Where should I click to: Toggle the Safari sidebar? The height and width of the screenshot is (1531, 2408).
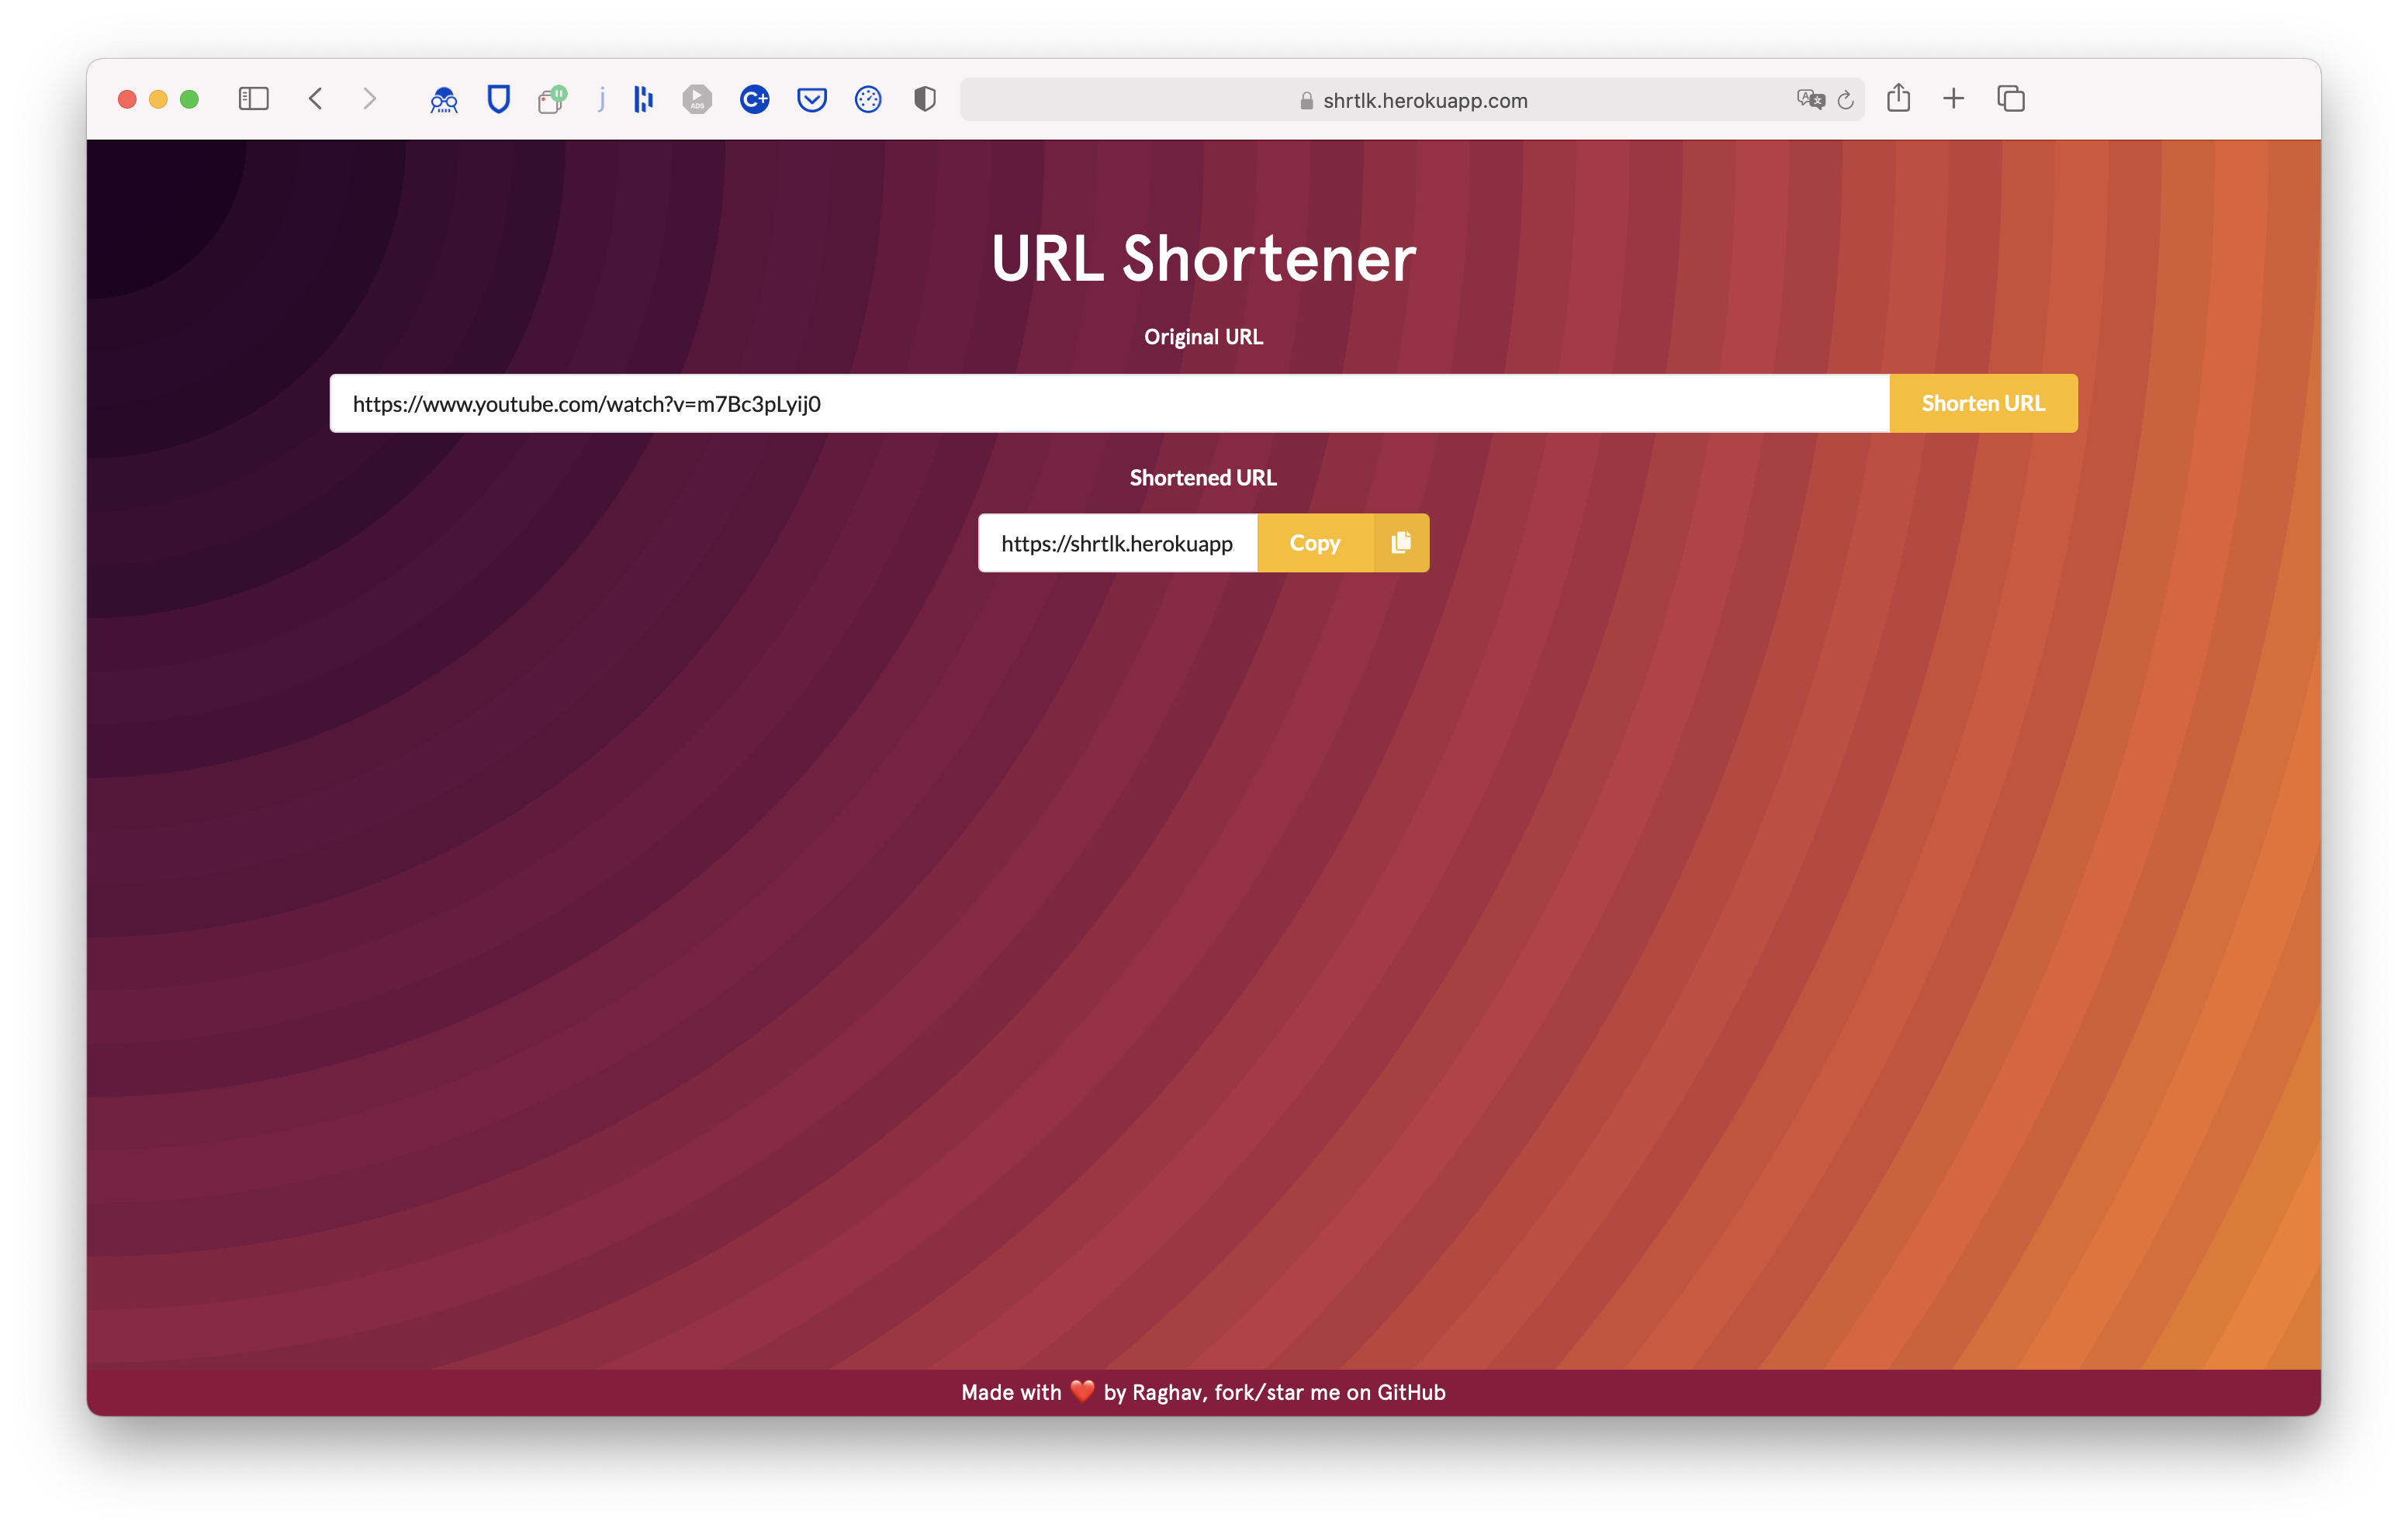click(254, 99)
